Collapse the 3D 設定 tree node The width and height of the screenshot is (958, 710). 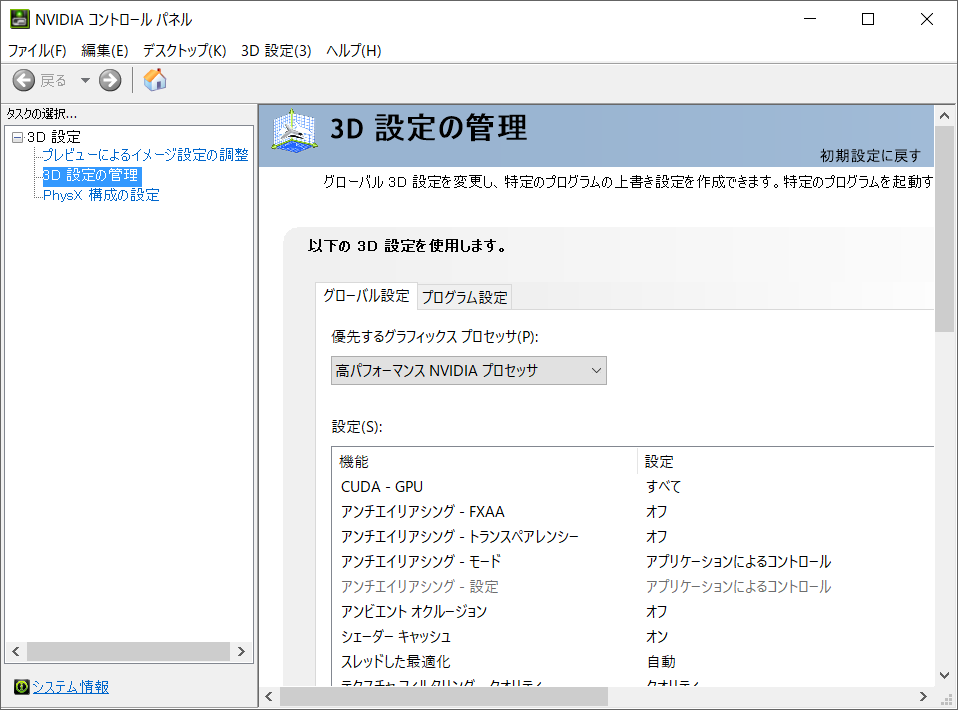(17, 137)
